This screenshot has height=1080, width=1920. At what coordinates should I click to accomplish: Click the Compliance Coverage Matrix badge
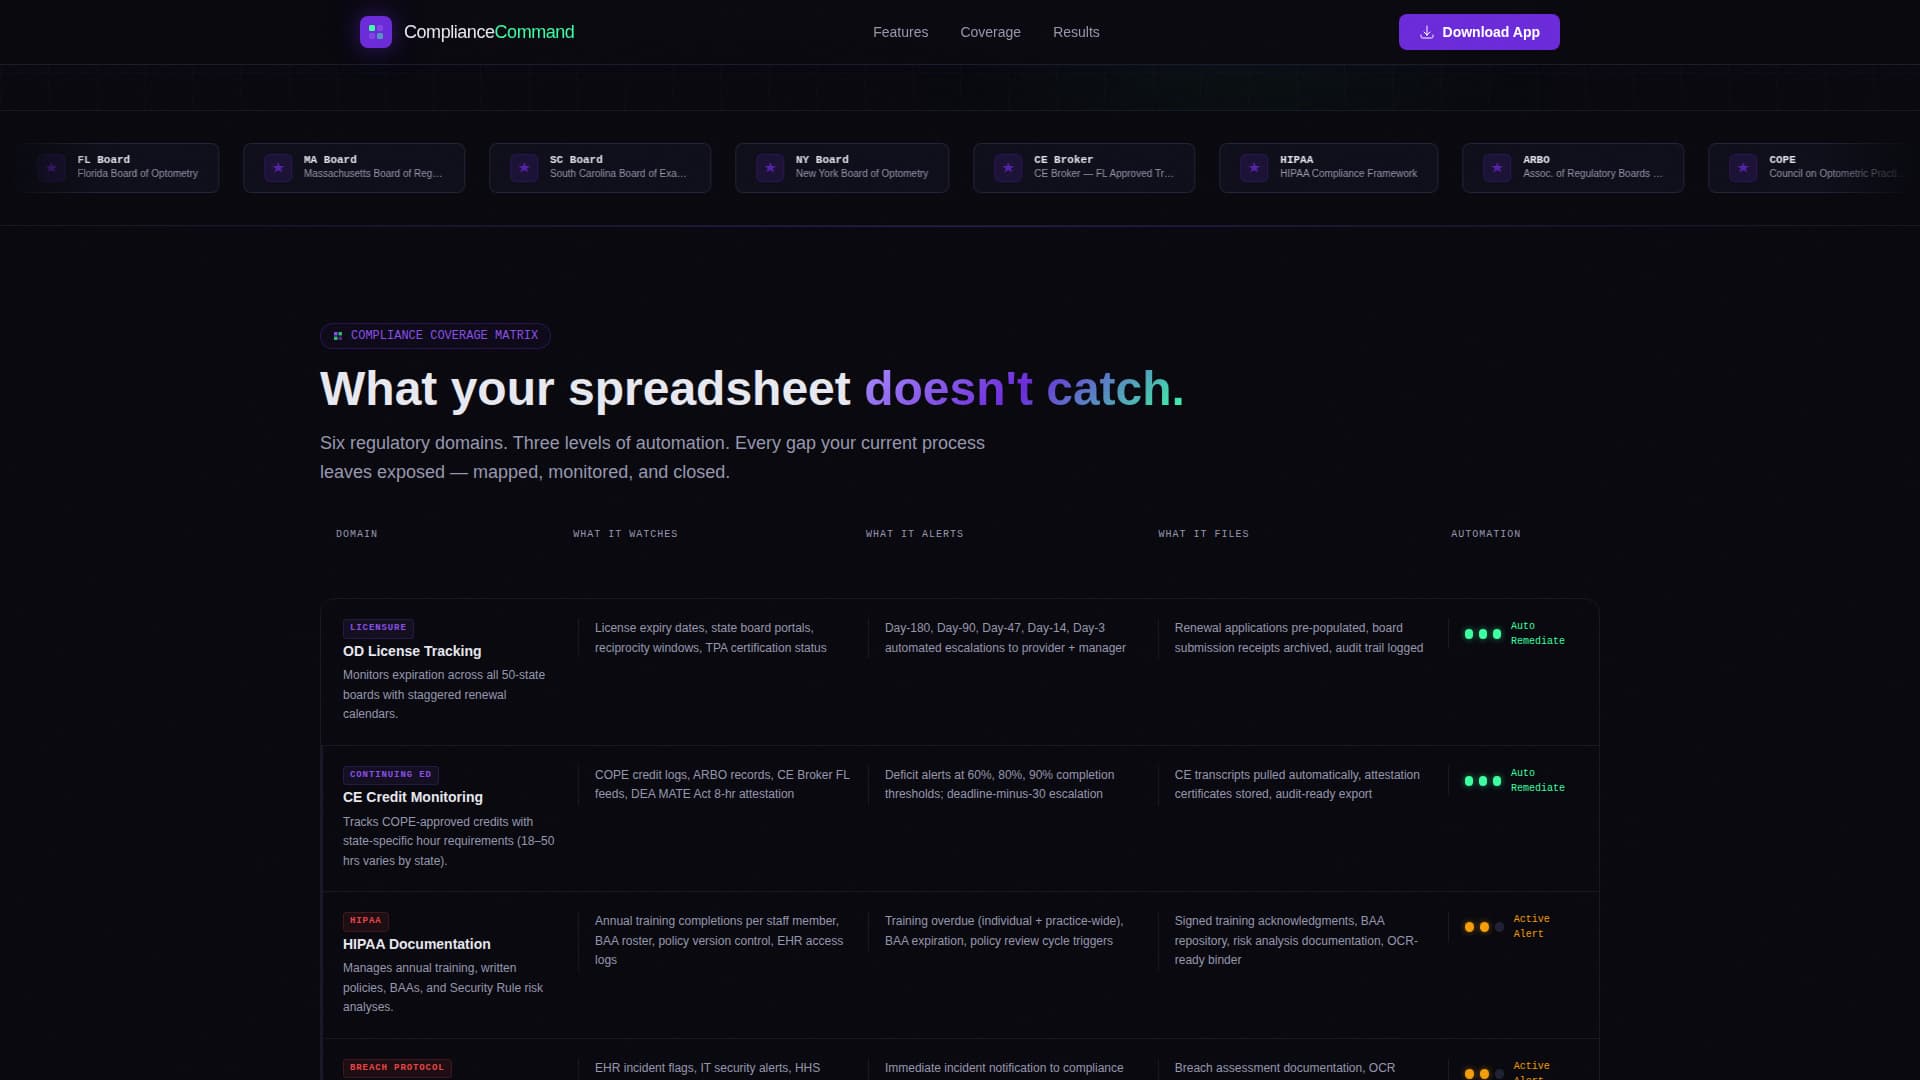435,335
